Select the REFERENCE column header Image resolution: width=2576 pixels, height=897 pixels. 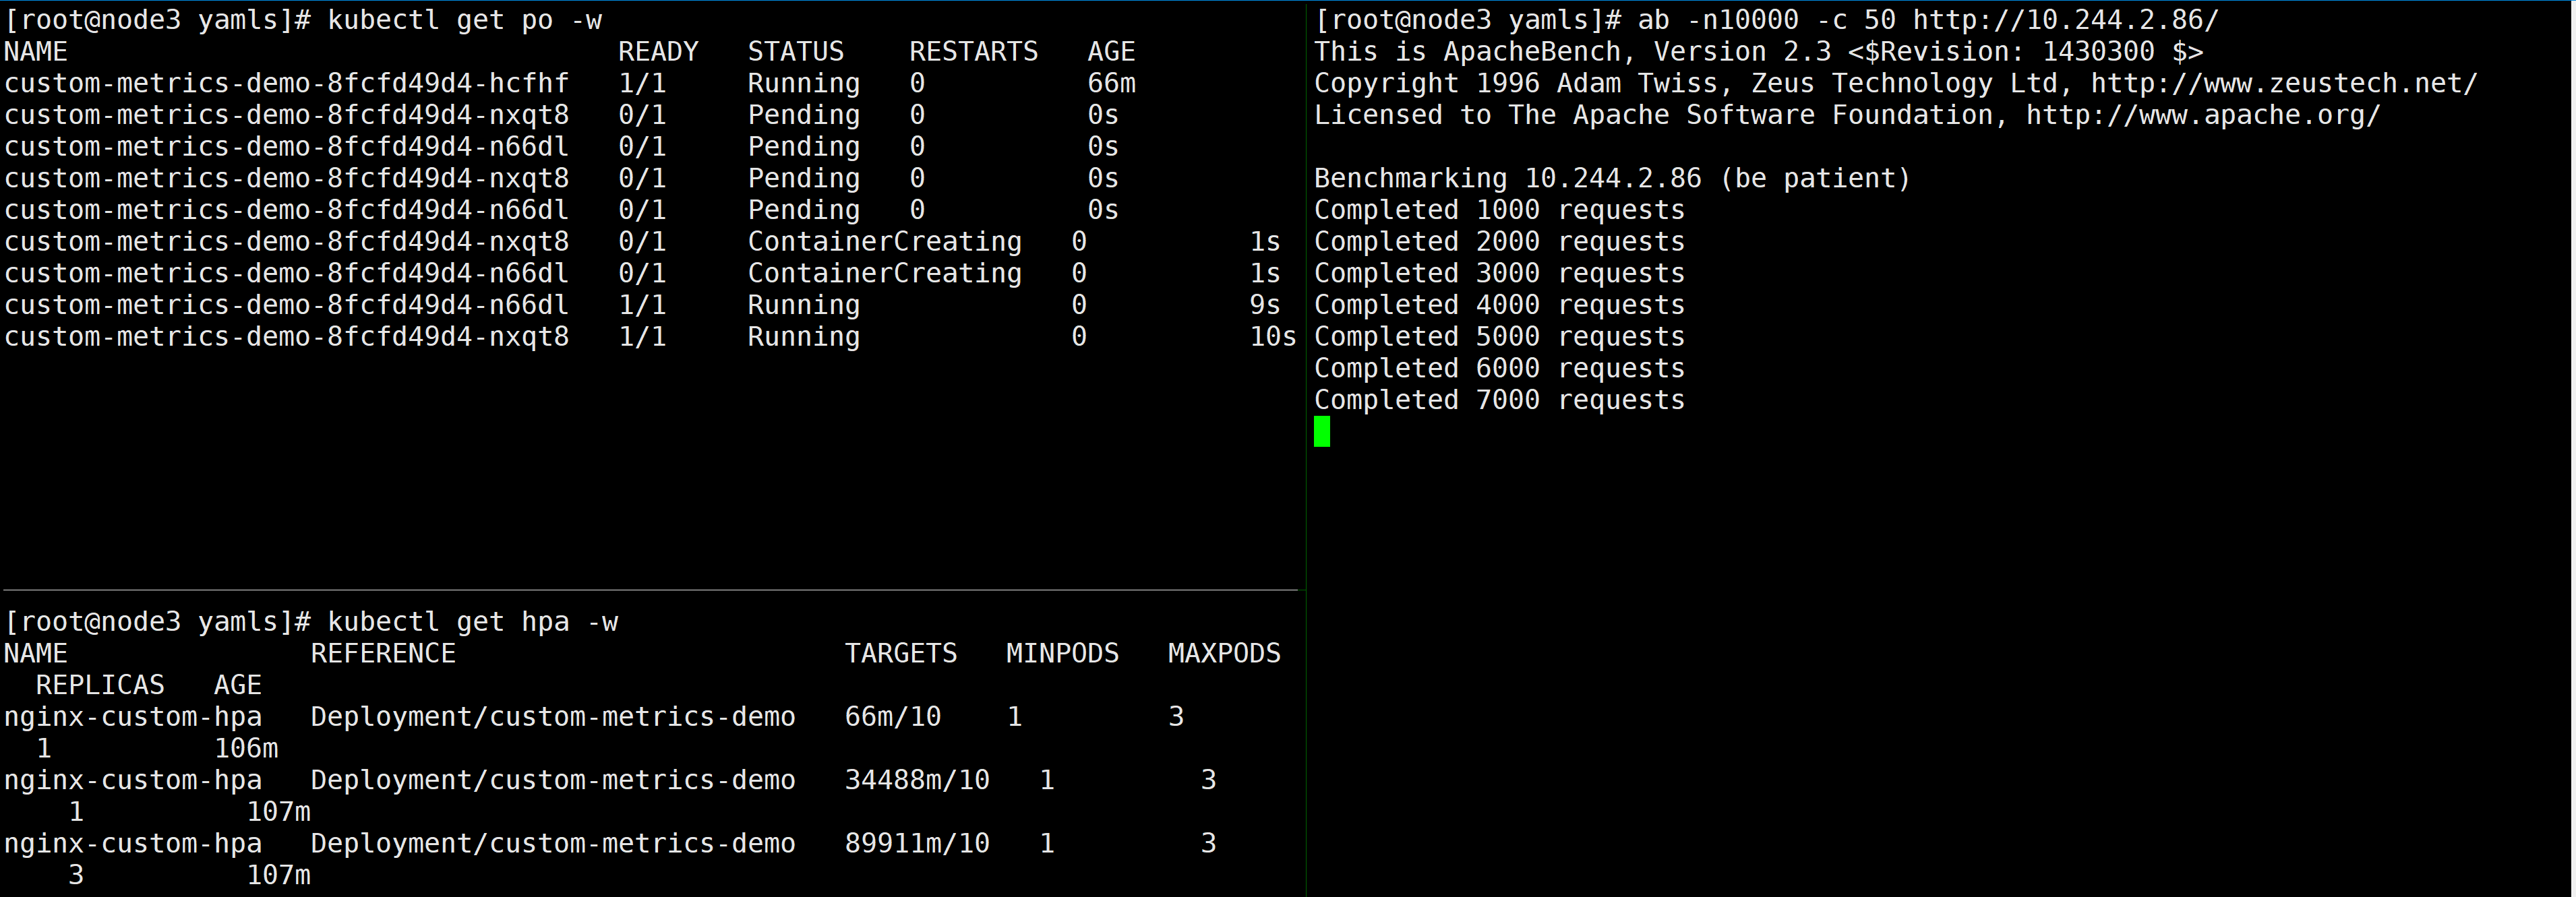[x=383, y=654]
